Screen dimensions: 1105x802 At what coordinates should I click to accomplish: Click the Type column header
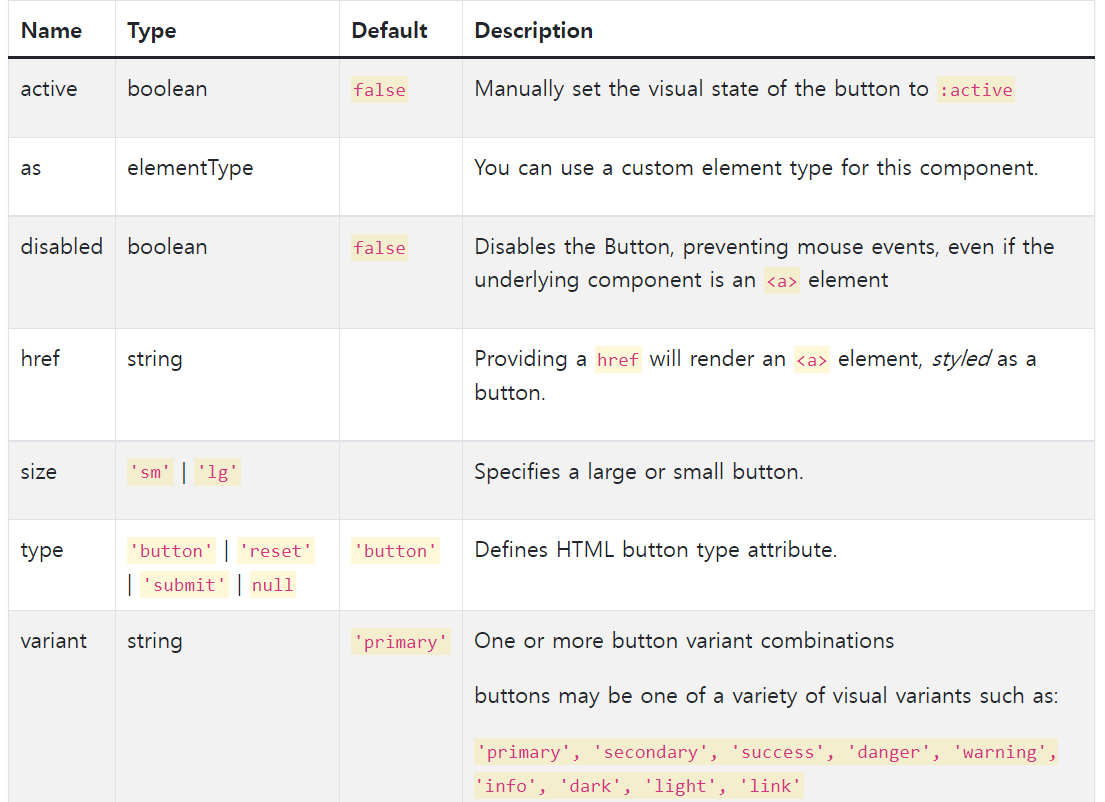(152, 31)
